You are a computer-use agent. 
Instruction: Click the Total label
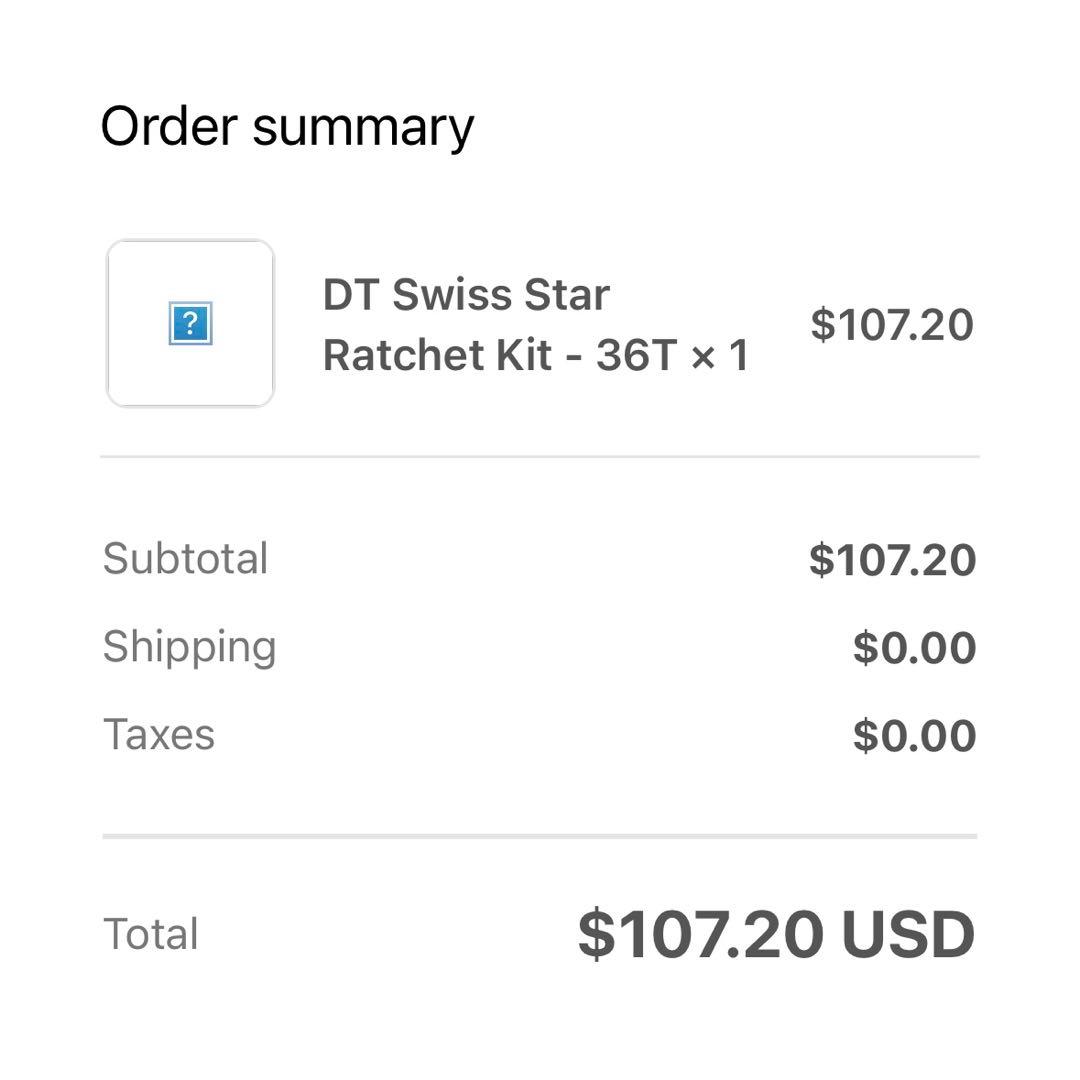[150, 934]
